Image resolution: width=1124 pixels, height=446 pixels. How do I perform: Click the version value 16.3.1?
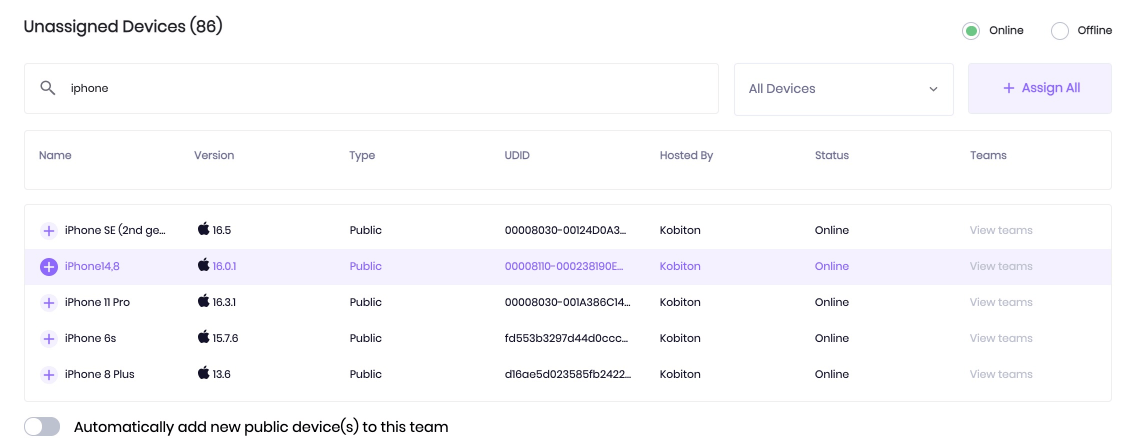click(x=224, y=303)
